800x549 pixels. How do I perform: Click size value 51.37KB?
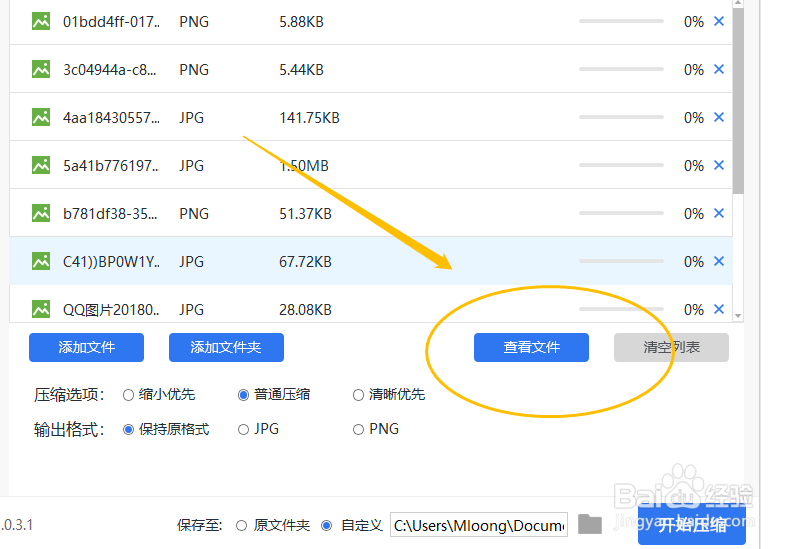(305, 214)
